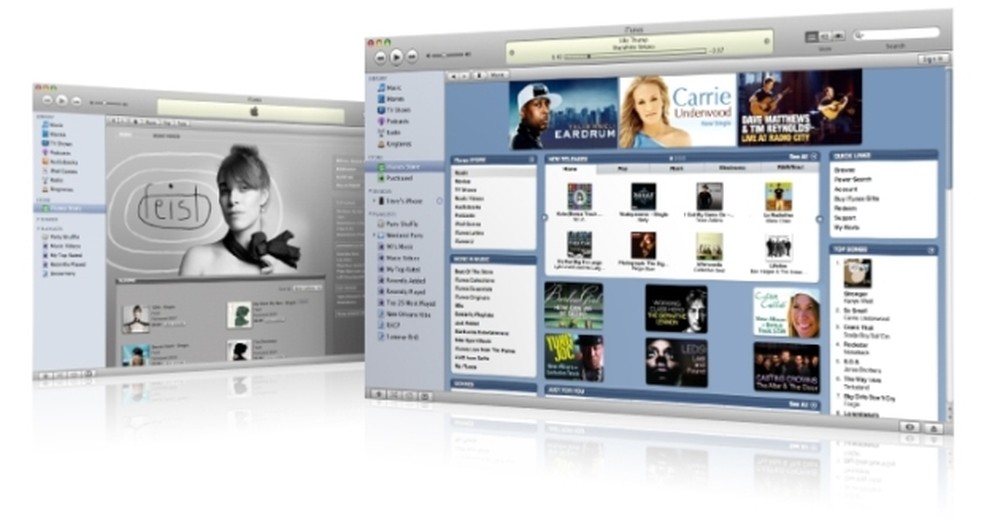Switch to Pop tab in New Releases
The image size is (984, 524).
tap(623, 169)
